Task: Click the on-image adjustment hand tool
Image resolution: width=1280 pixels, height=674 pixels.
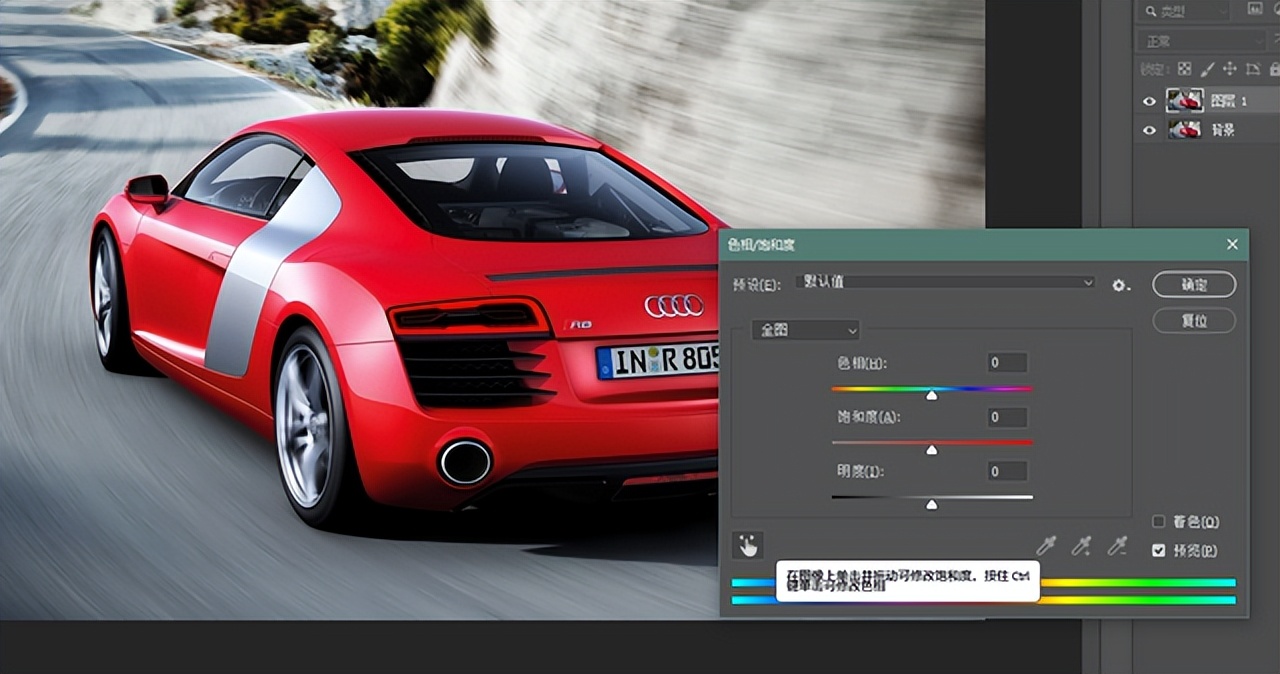Action: click(746, 545)
